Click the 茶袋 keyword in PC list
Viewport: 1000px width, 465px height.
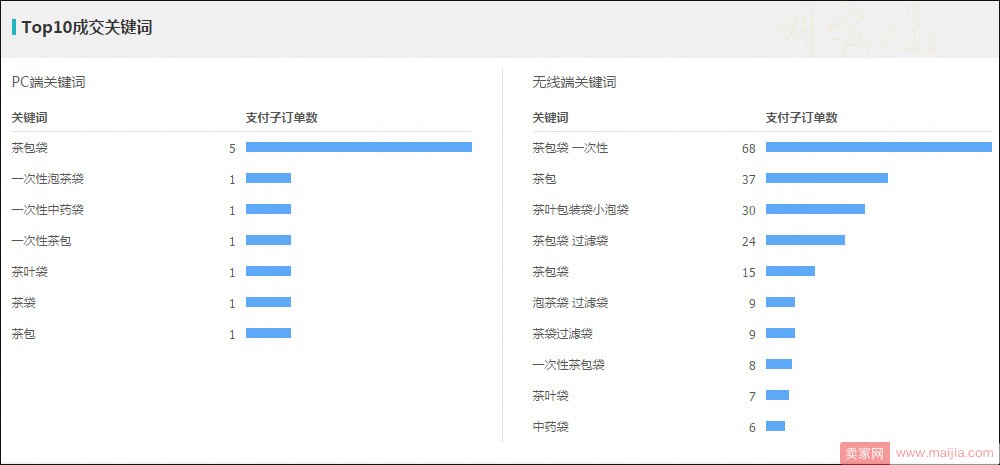pyautogui.click(x=24, y=303)
